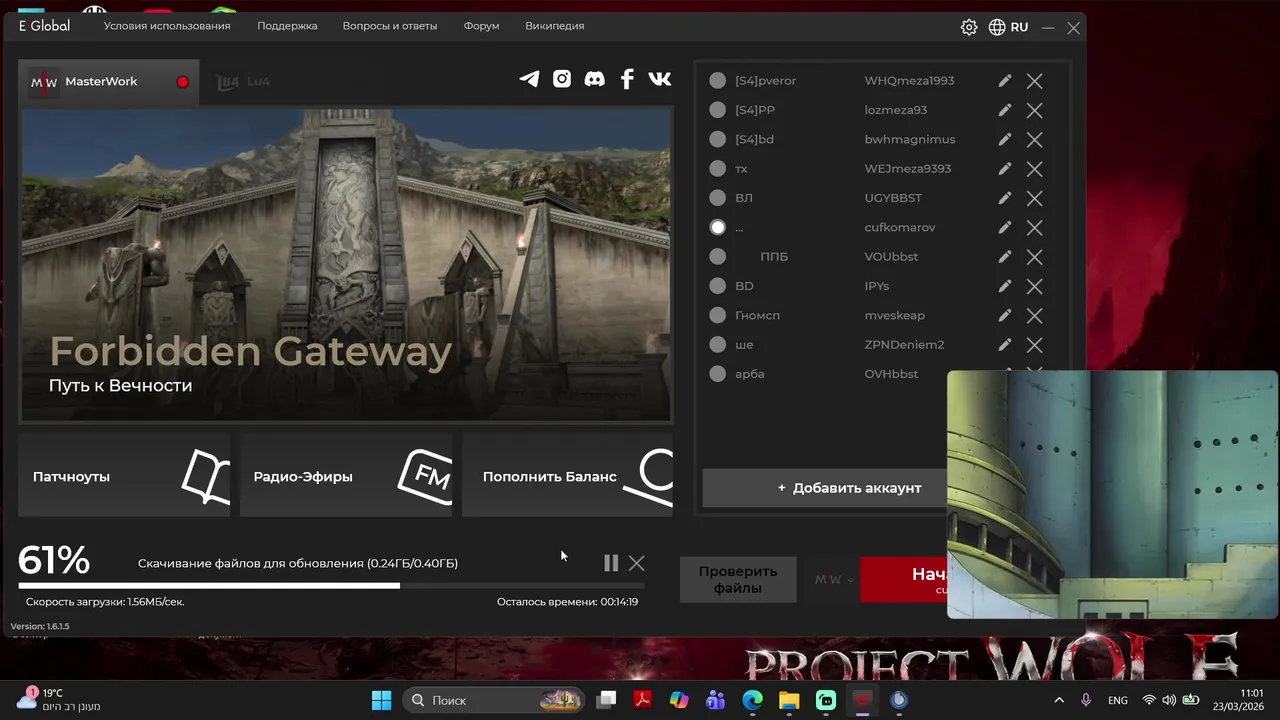Pause the update file download

pyautogui.click(x=611, y=563)
